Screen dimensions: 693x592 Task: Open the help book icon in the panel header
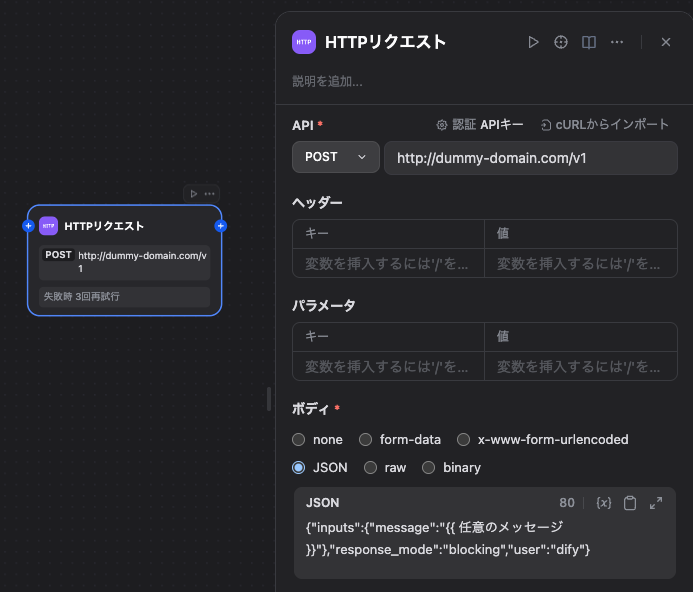pyautogui.click(x=589, y=42)
